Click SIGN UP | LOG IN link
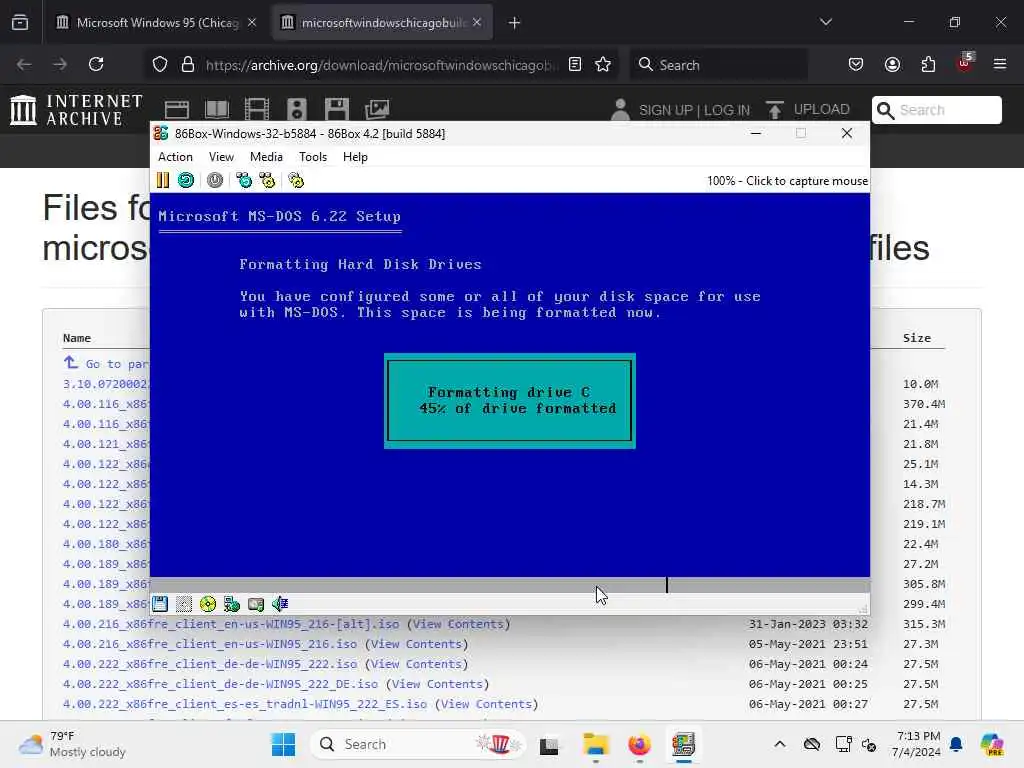The height and width of the screenshot is (768, 1024). [694, 110]
